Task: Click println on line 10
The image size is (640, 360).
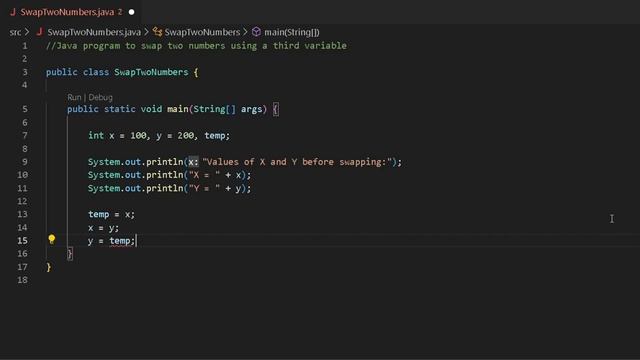Action: point(164,175)
